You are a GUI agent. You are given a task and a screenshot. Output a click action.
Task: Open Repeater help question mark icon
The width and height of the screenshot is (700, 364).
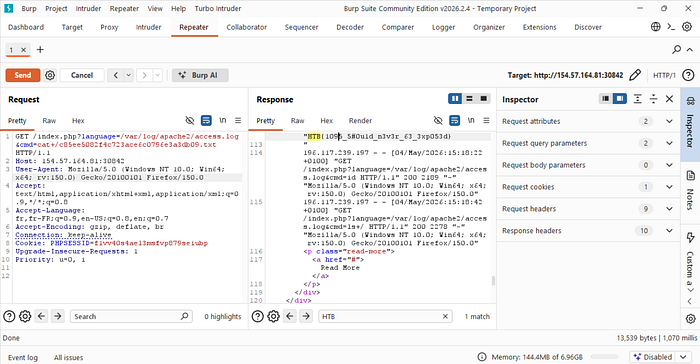pos(688,75)
